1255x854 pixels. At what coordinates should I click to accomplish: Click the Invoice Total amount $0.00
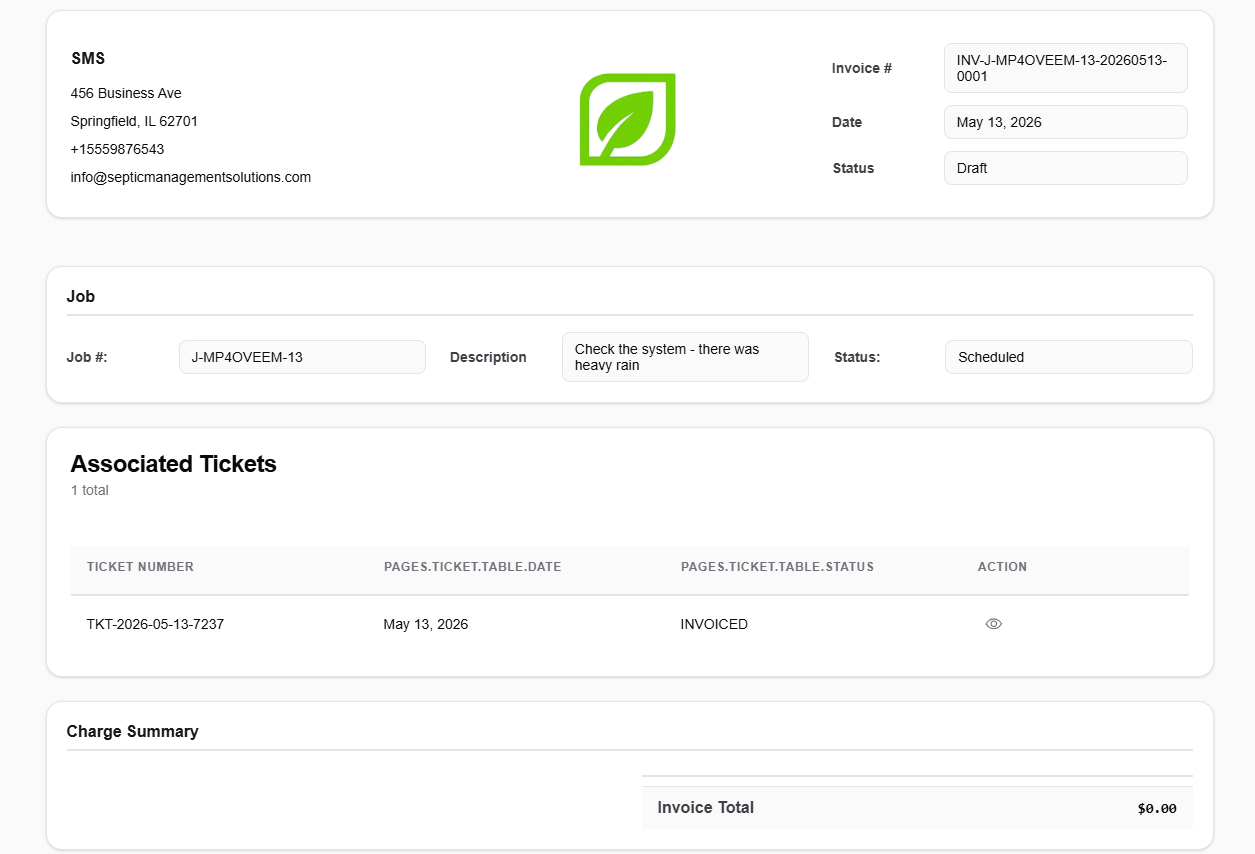coord(1157,808)
